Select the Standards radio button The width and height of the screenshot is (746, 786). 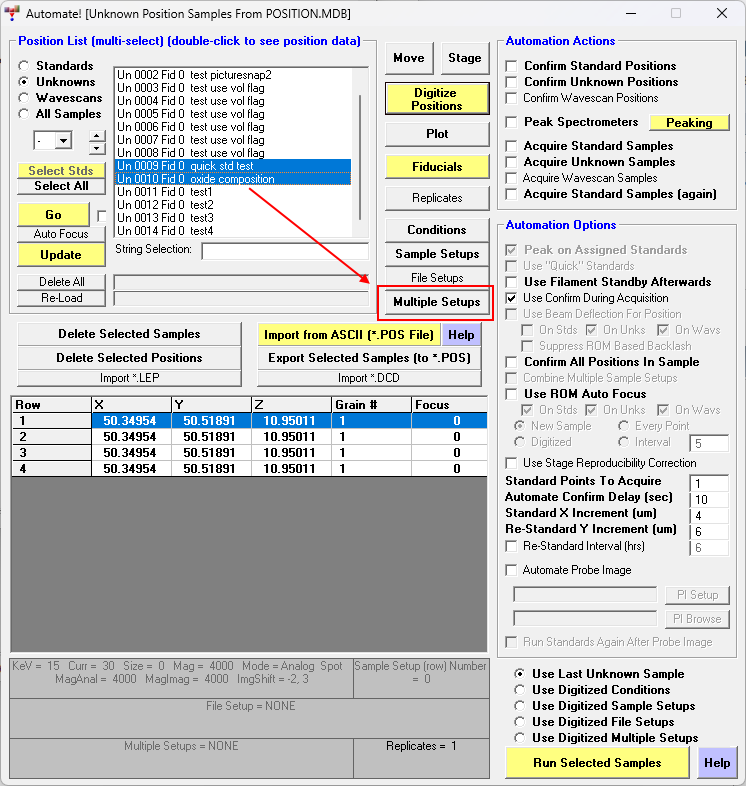(x=24, y=66)
